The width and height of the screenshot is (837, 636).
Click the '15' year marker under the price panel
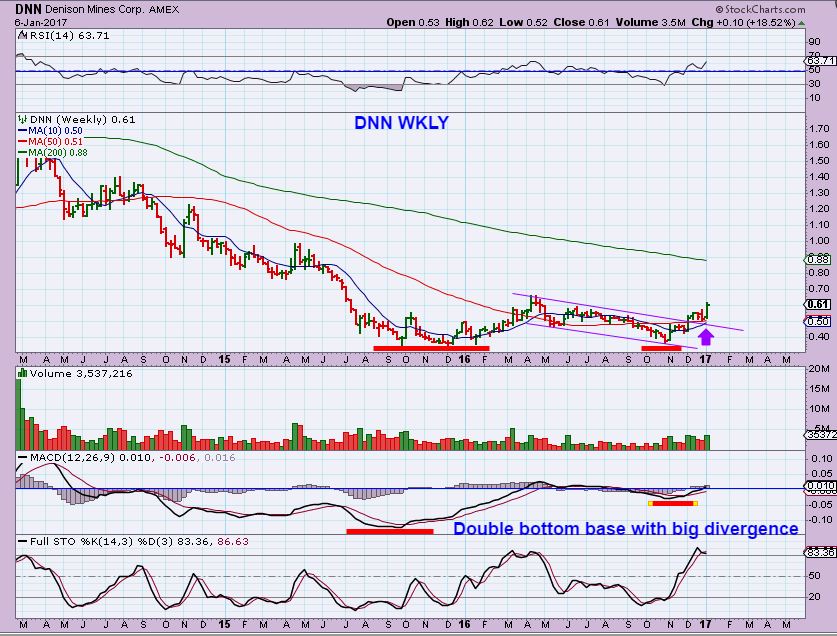224,359
